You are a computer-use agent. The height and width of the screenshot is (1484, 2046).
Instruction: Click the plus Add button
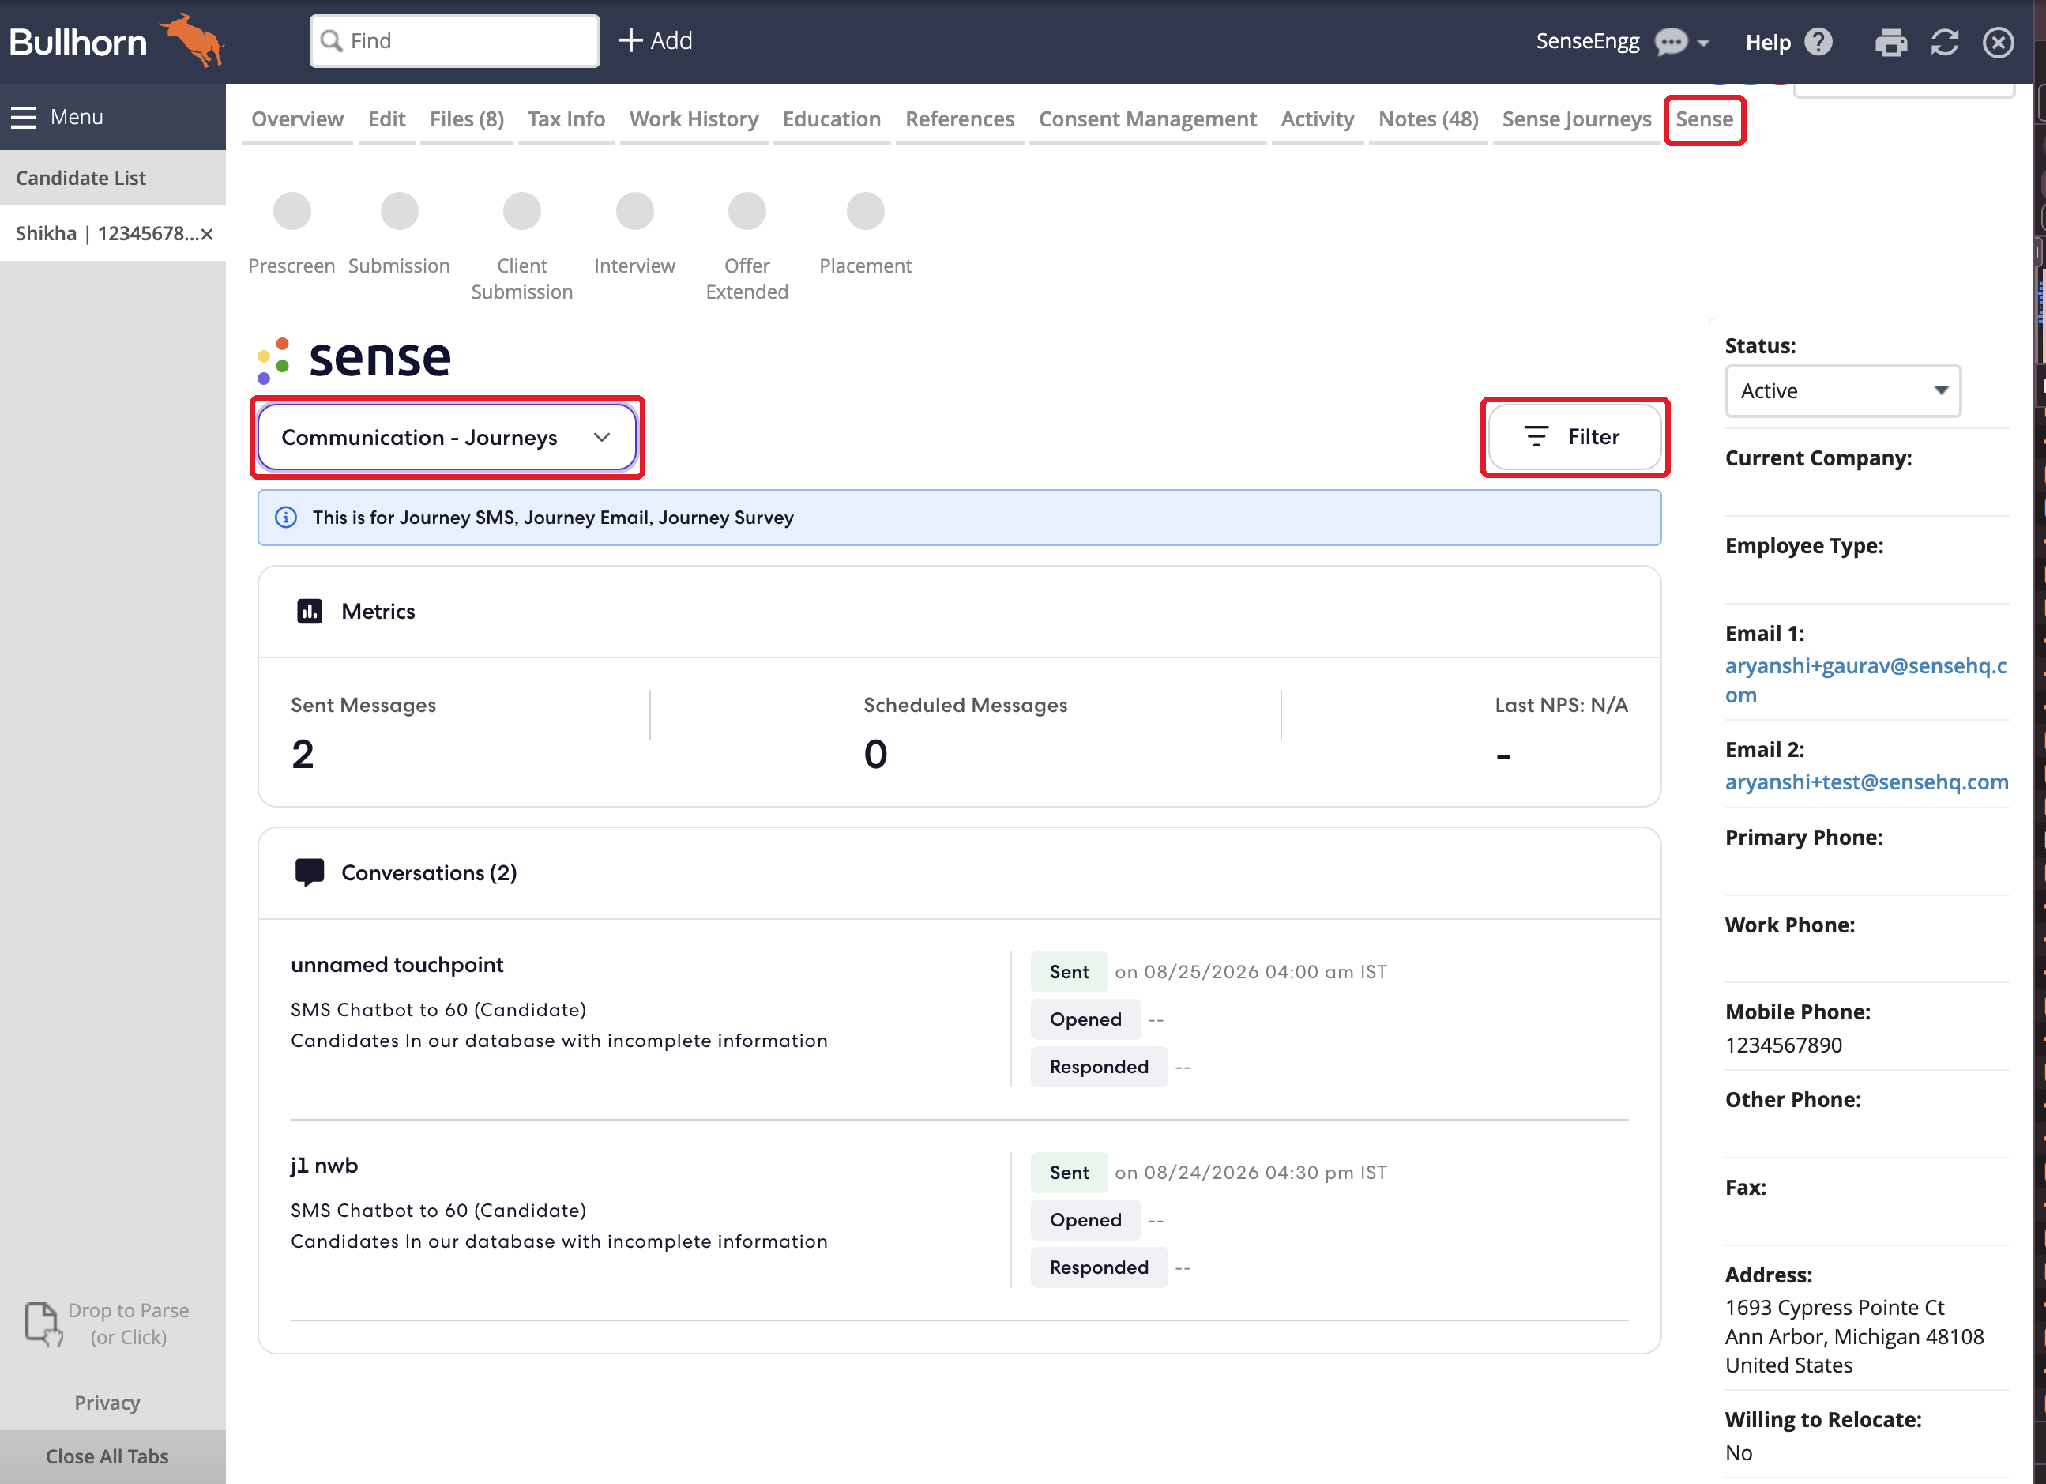click(655, 41)
